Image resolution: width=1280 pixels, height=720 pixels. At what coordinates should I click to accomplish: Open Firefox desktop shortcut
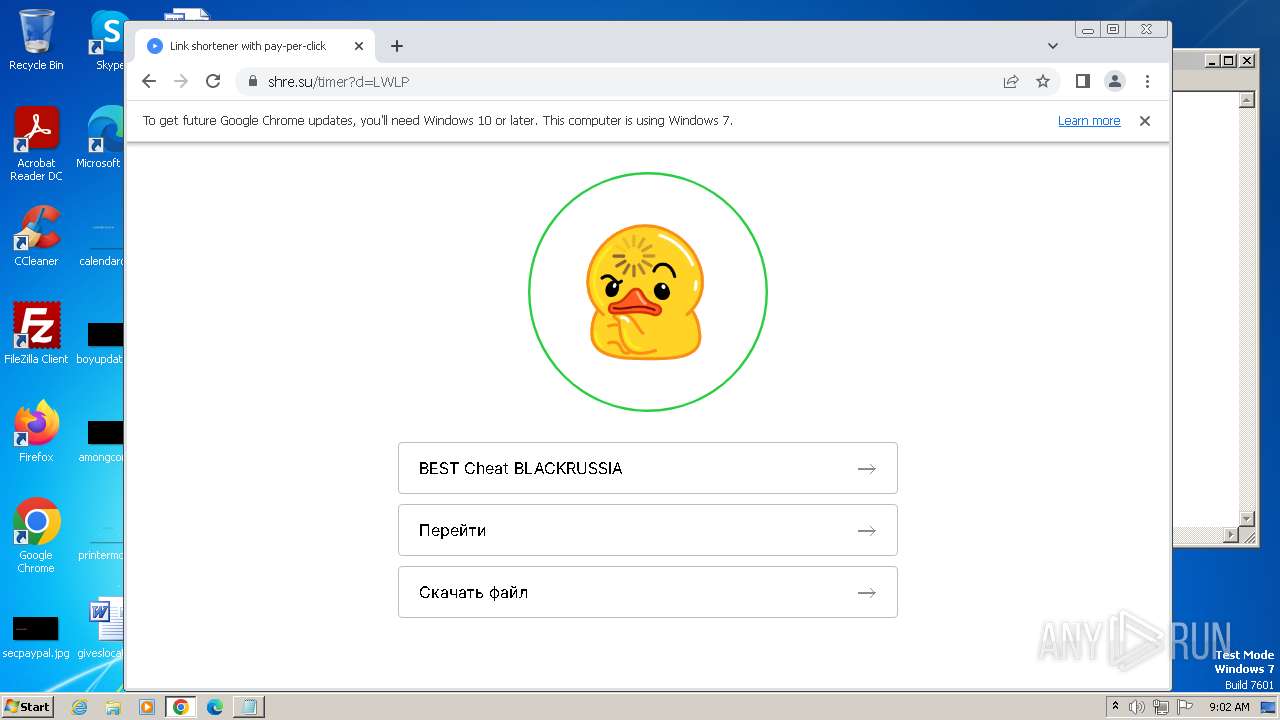36,432
